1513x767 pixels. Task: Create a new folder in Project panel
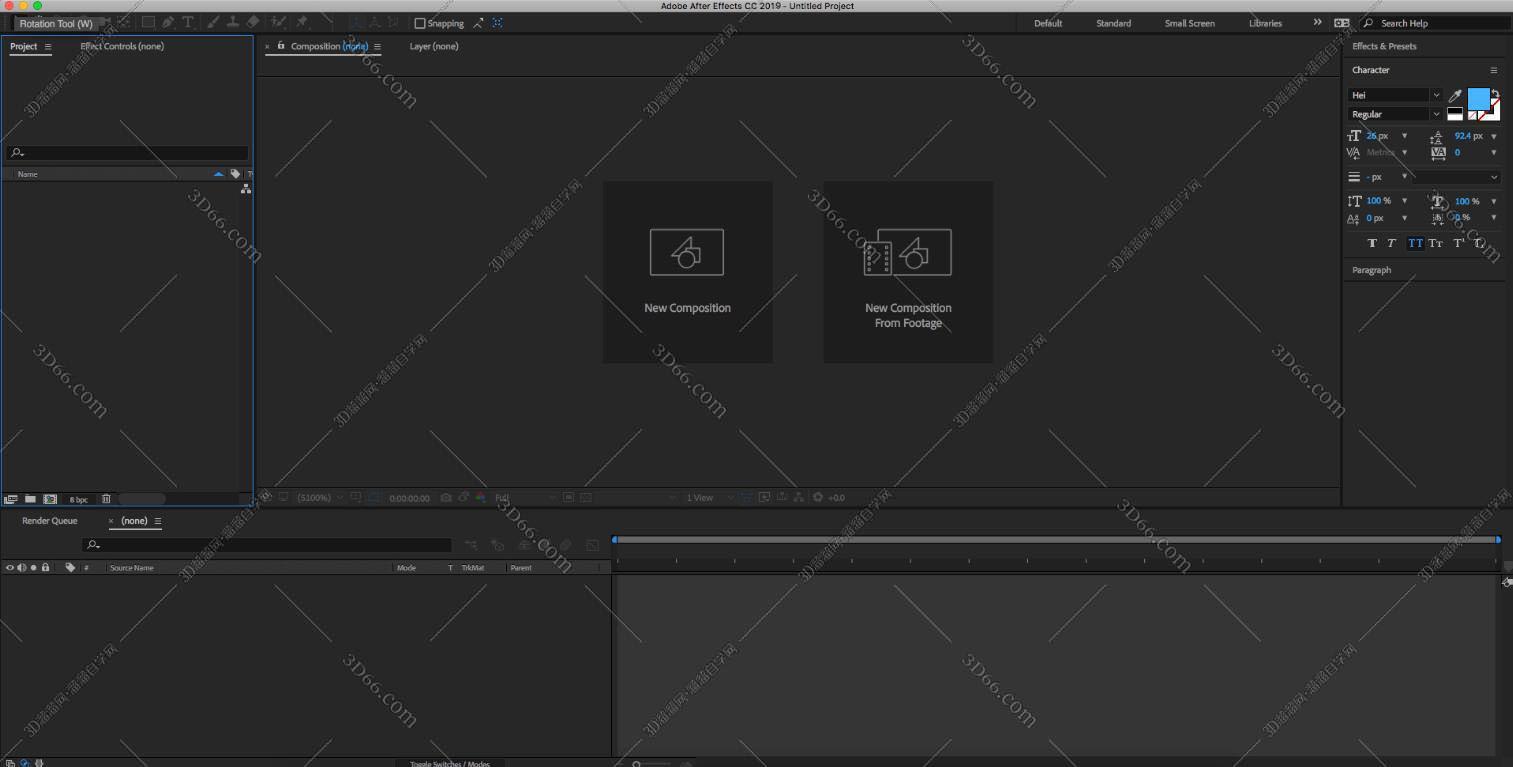pyautogui.click(x=30, y=498)
